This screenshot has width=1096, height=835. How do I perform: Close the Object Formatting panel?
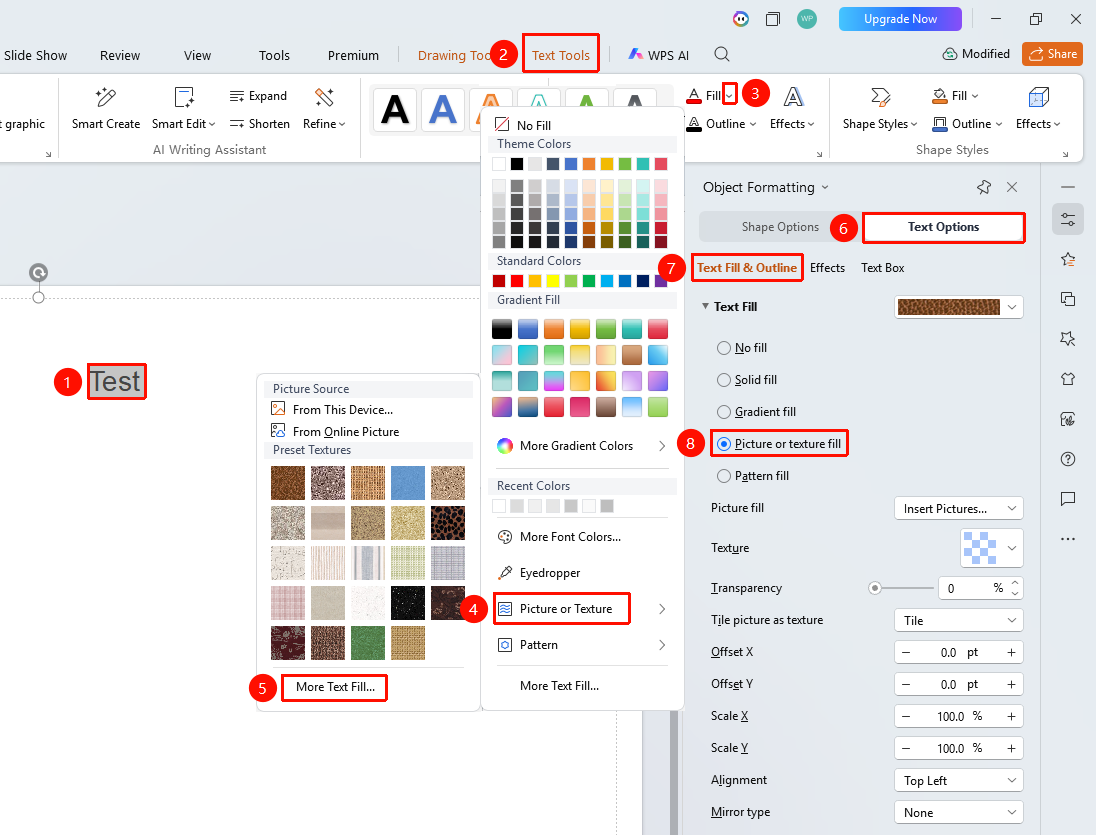click(1012, 187)
